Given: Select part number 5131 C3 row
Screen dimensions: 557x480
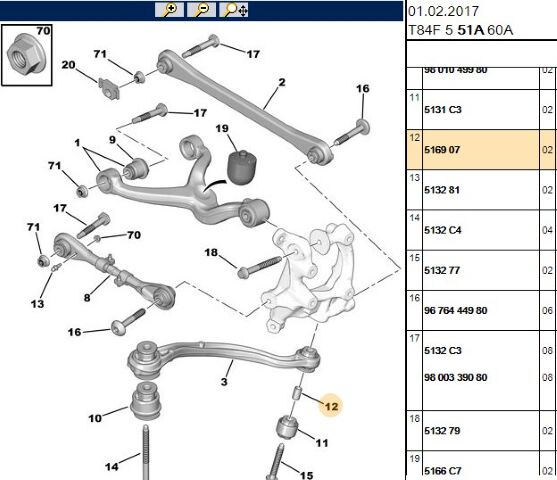Looking at the screenshot, I should (481, 109).
